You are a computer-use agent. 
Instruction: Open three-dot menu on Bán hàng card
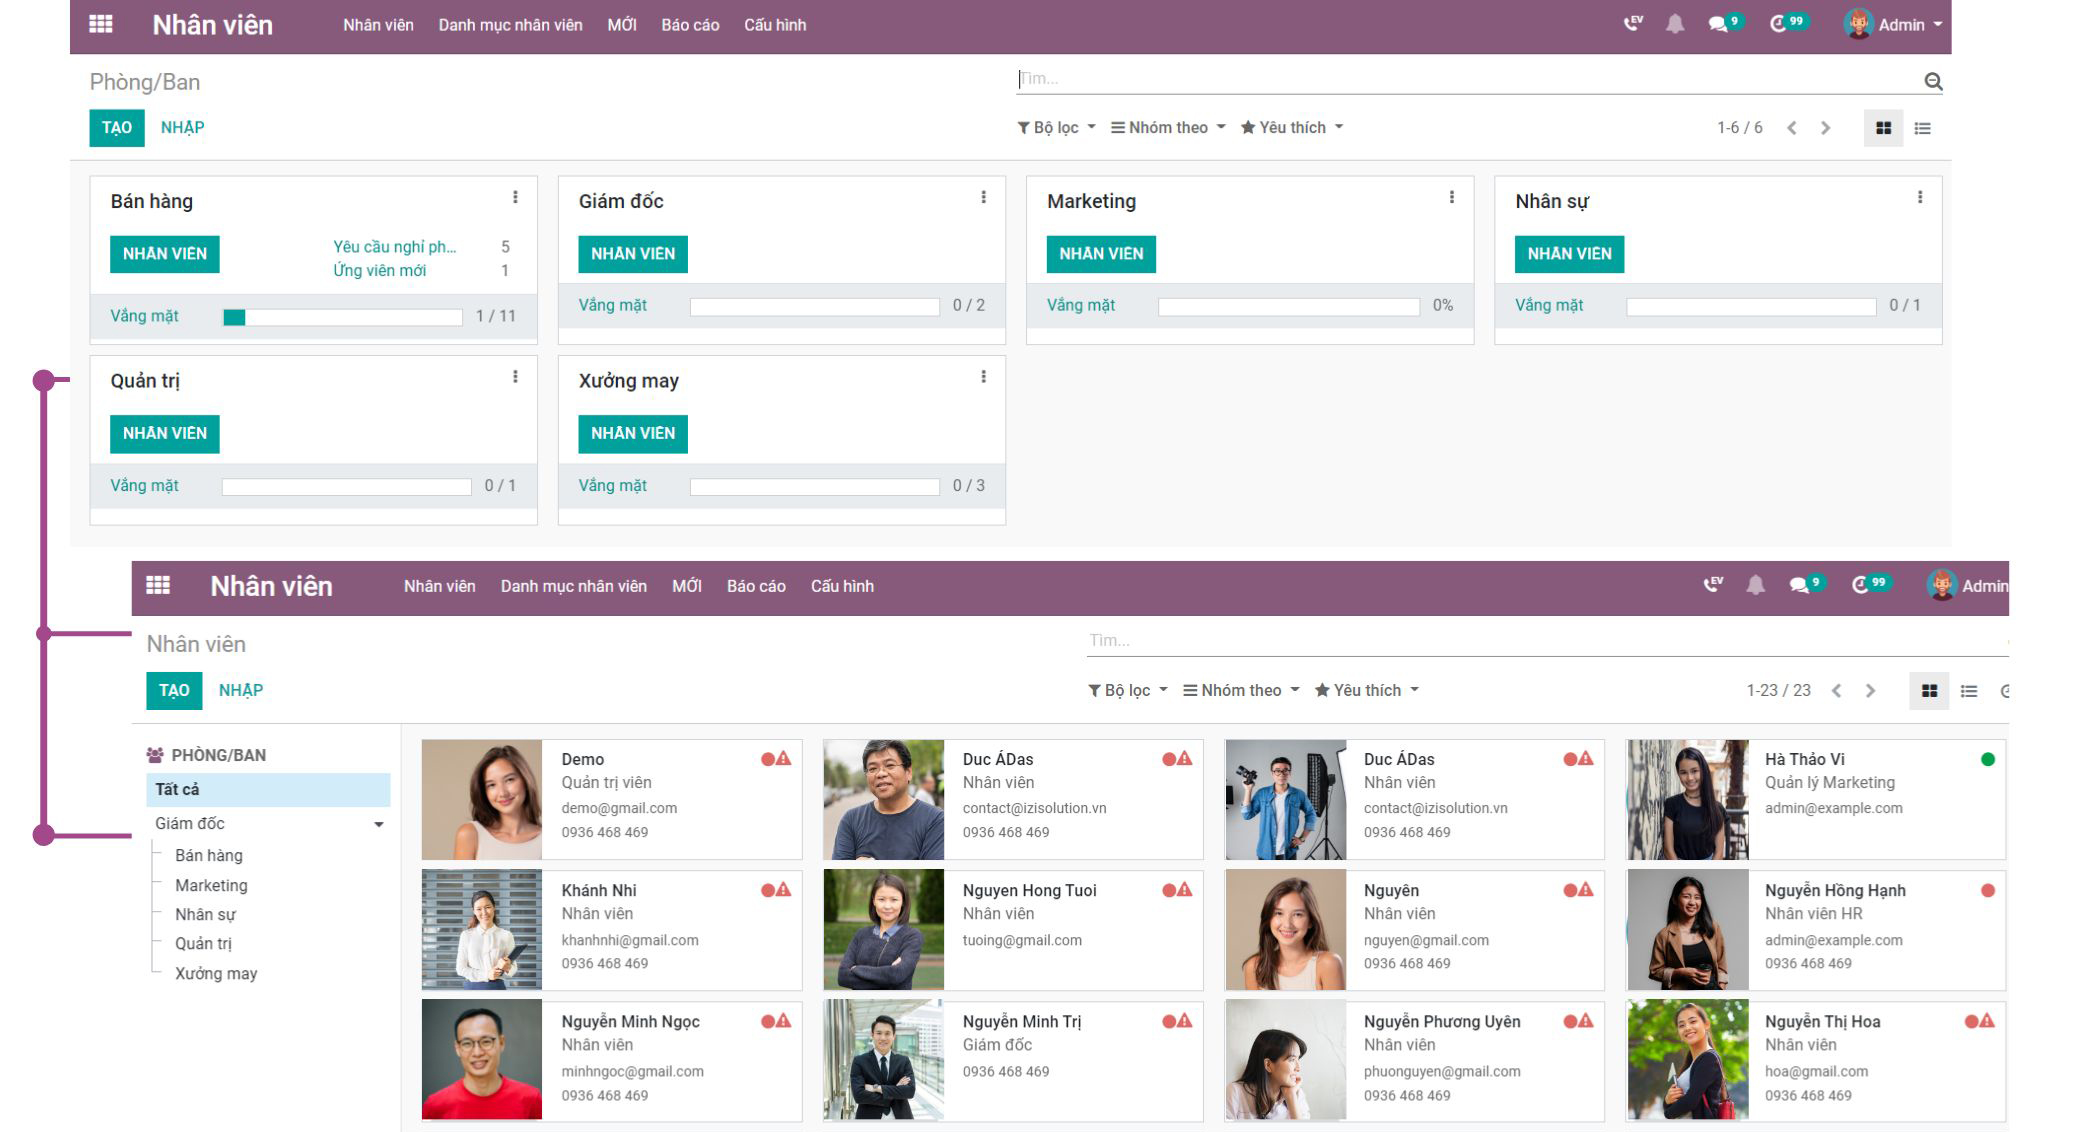click(515, 198)
